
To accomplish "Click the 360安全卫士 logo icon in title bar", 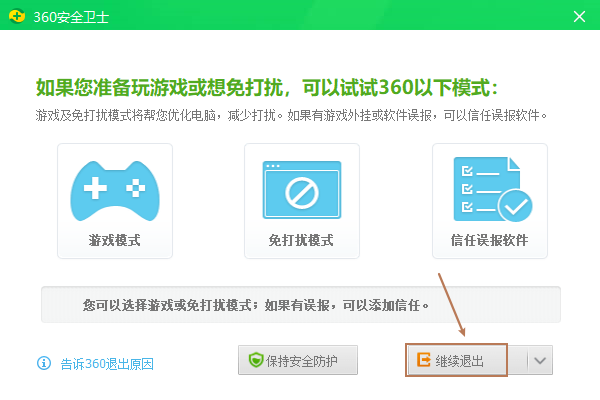I will pyautogui.click(x=17, y=16).
